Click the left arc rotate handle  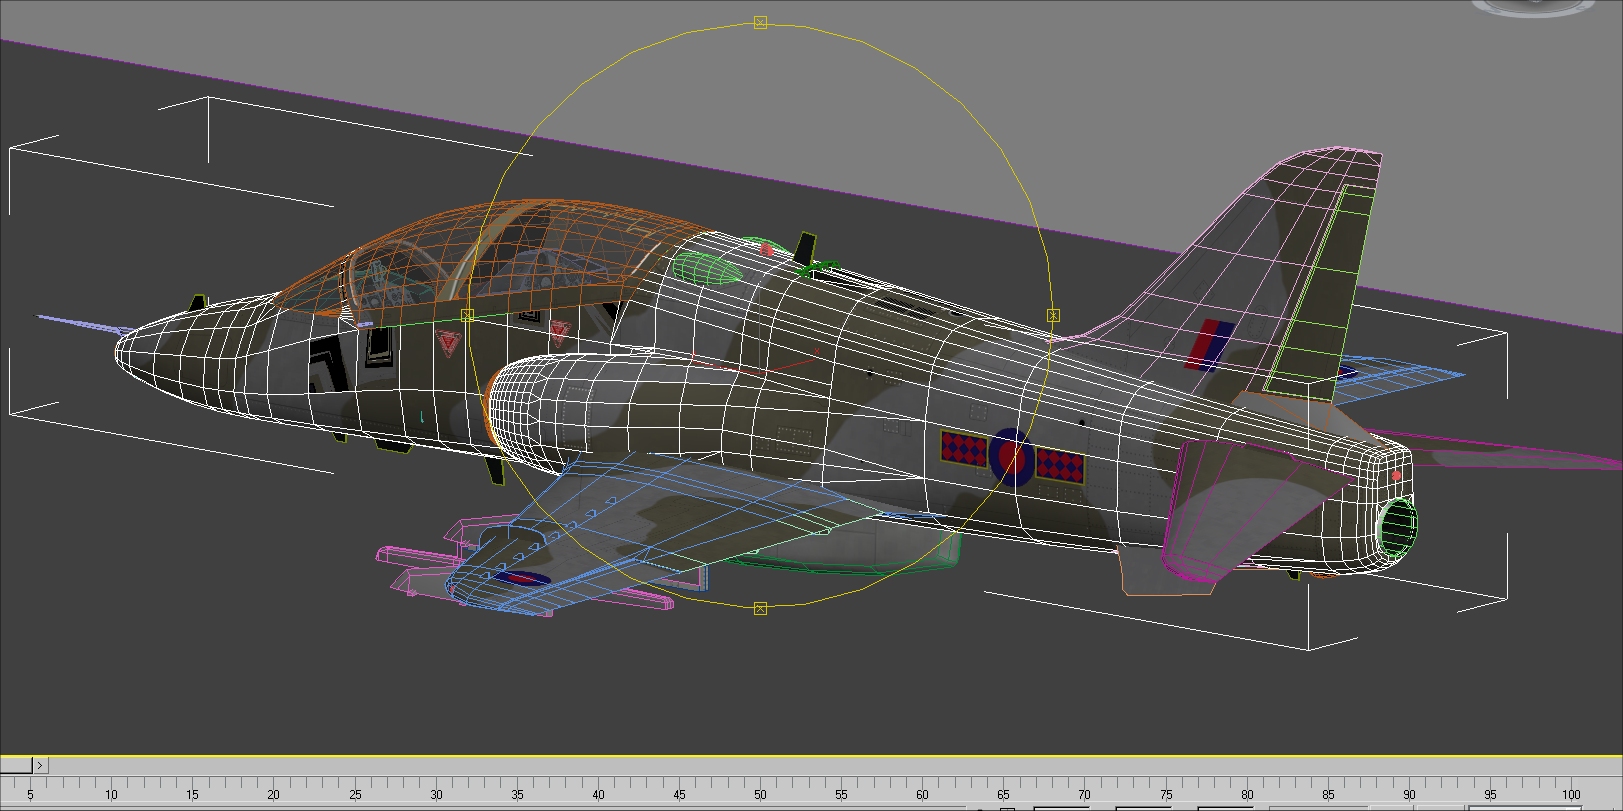[x=467, y=315]
